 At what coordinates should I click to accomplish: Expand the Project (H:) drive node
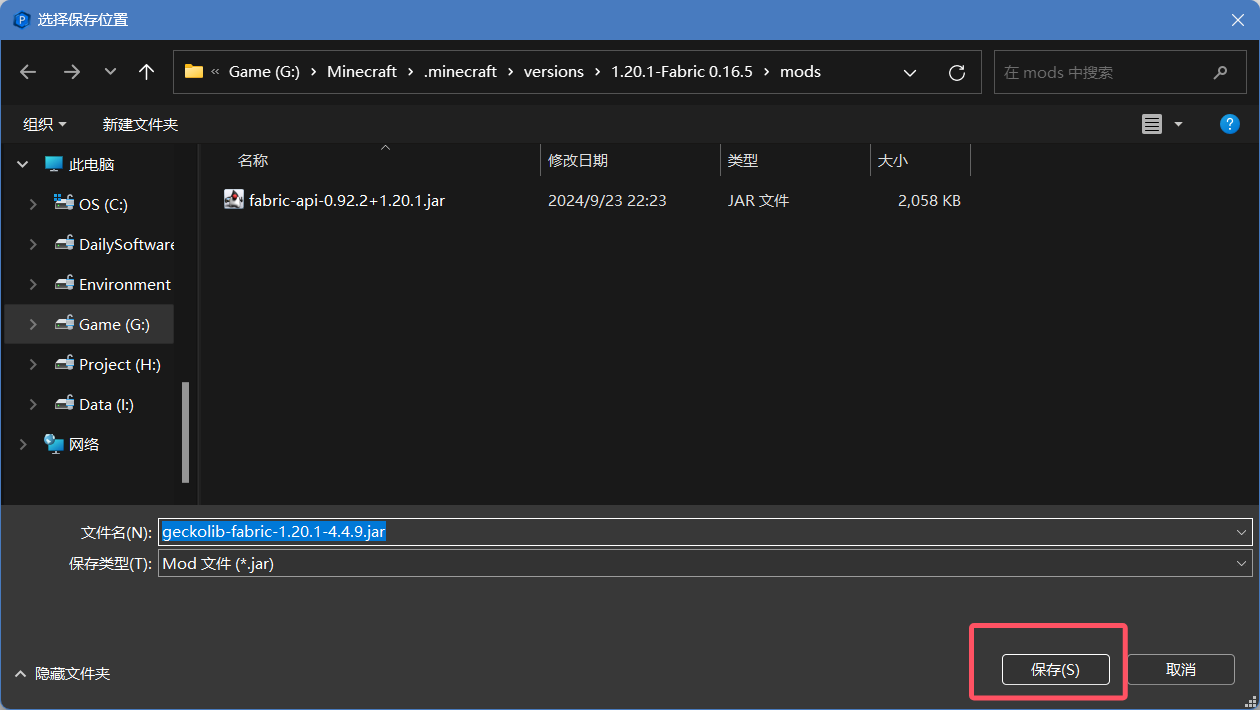click(33, 364)
